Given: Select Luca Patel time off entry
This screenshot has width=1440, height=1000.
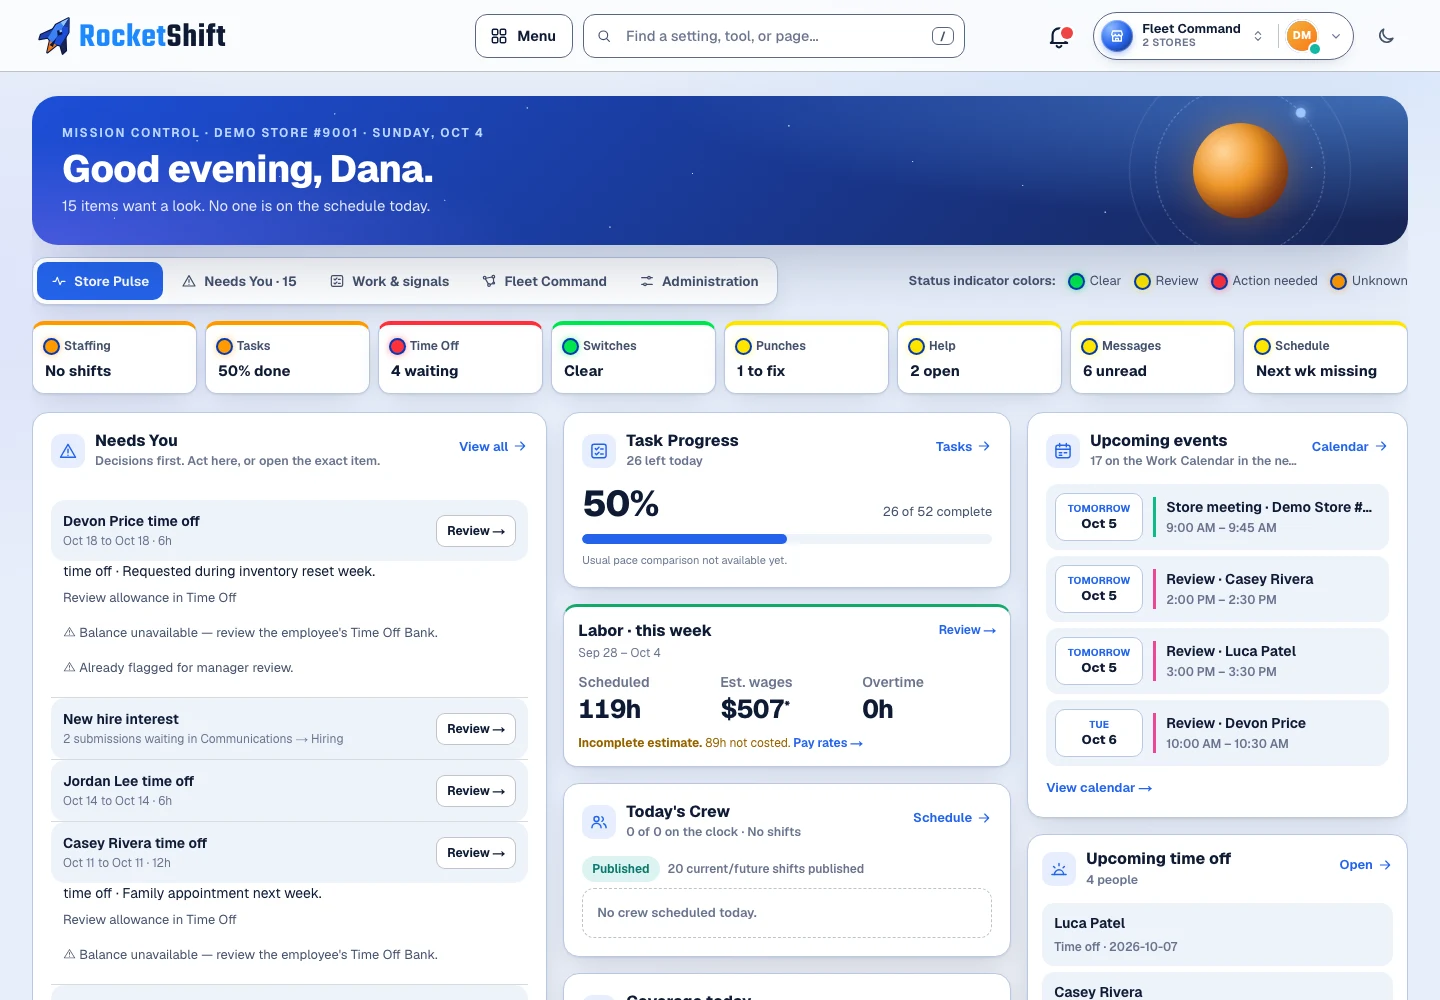Looking at the screenshot, I should pyautogui.click(x=1217, y=934).
